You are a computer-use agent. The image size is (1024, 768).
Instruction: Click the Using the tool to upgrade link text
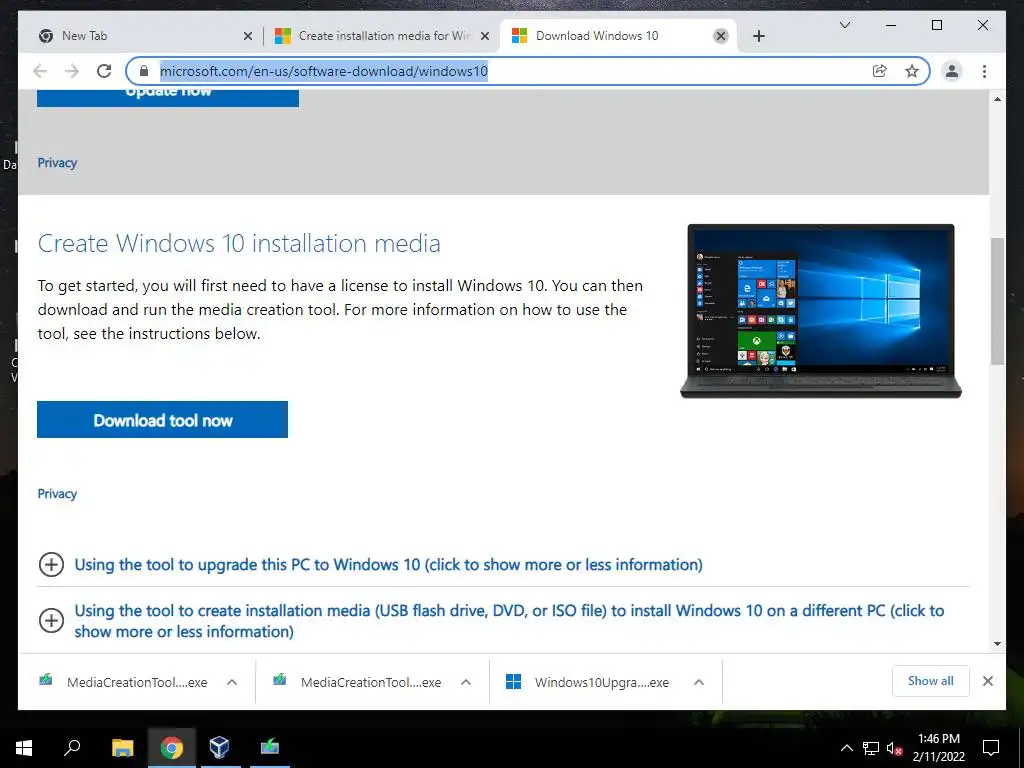coord(388,564)
